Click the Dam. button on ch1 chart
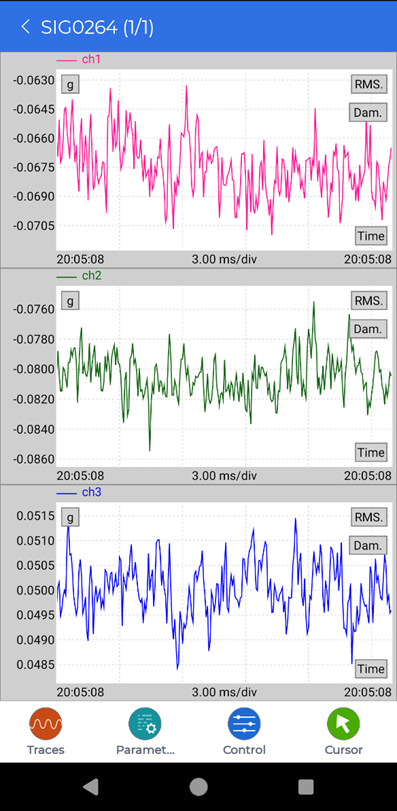This screenshot has height=811, width=397. click(x=368, y=112)
